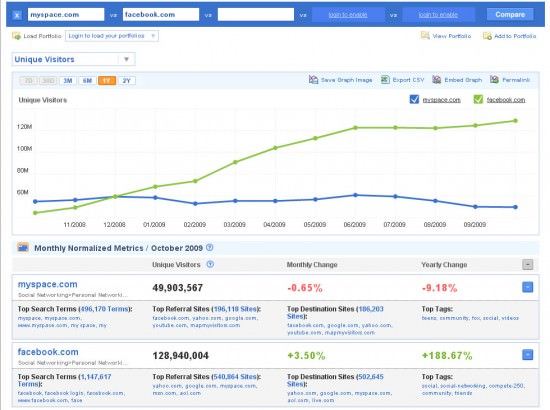Click the Add to Portfolio link
550x410 pixels.
pos(515,36)
